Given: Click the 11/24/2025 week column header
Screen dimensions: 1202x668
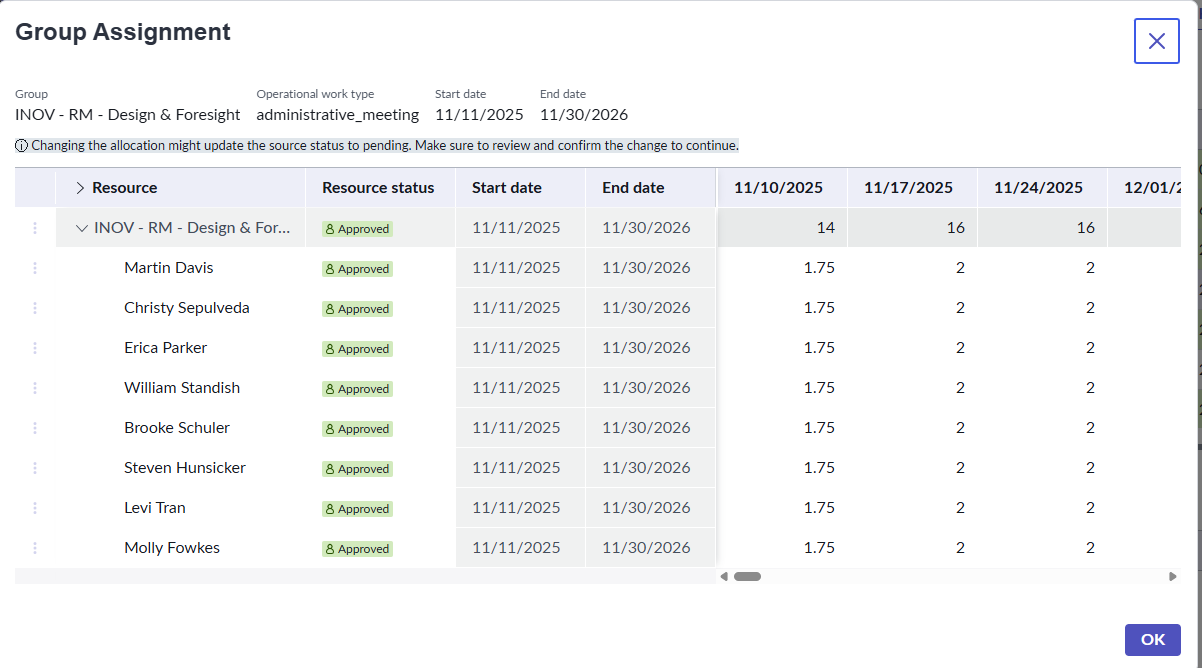Looking at the screenshot, I should [1042, 188].
